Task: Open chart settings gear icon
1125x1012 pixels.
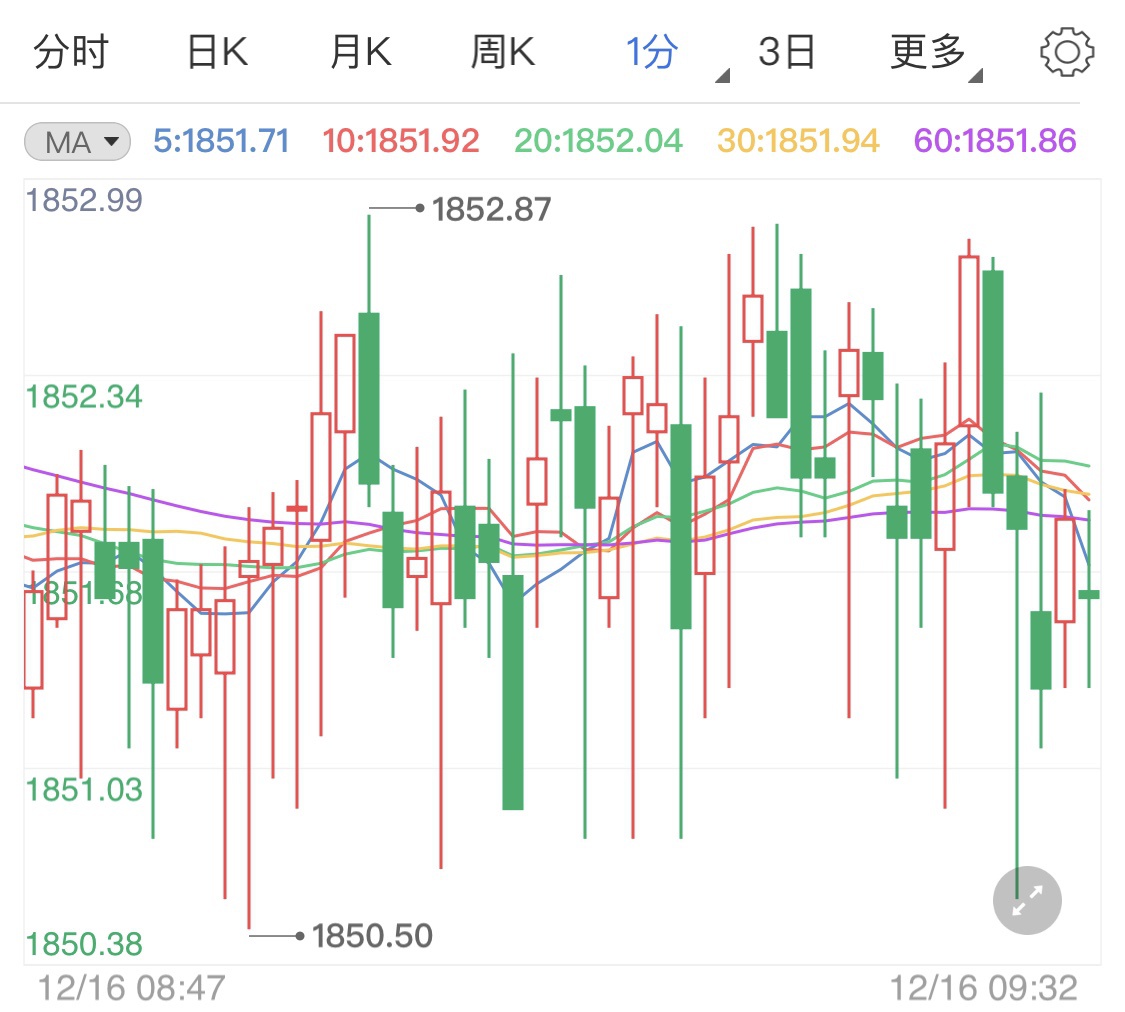Action: pos(1067,52)
